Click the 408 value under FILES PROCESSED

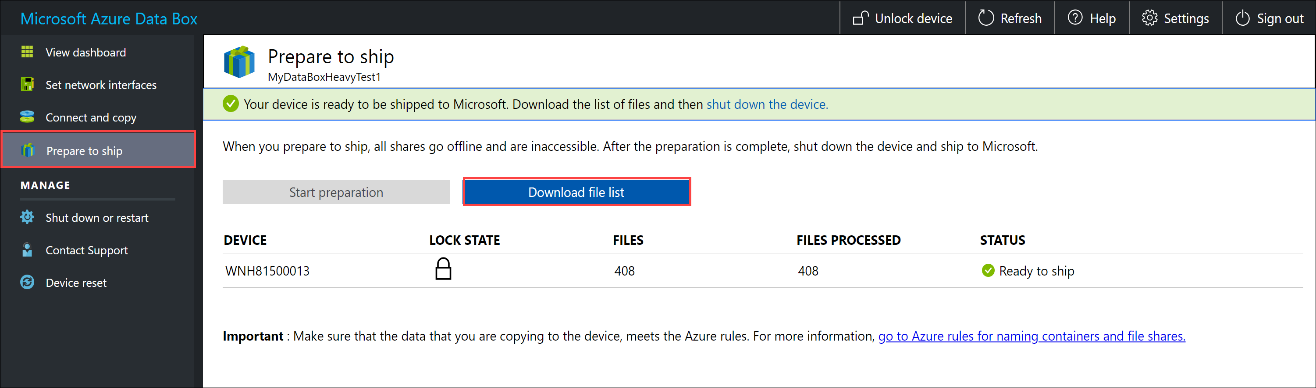click(x=808, y=270)
